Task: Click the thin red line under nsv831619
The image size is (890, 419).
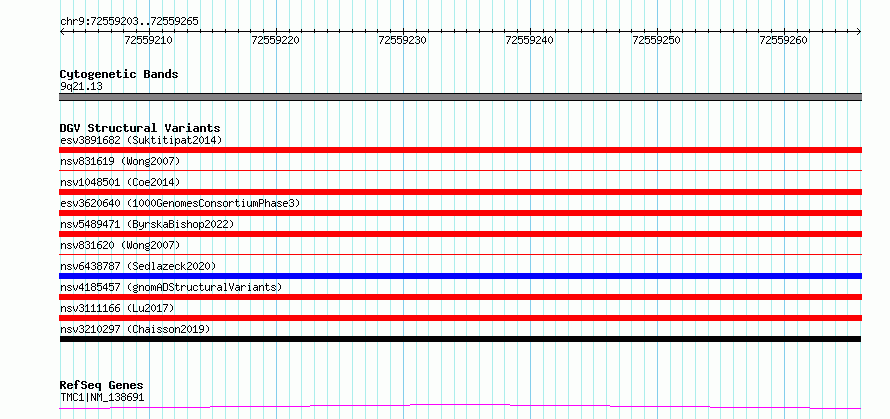Action: click(460, 170)
